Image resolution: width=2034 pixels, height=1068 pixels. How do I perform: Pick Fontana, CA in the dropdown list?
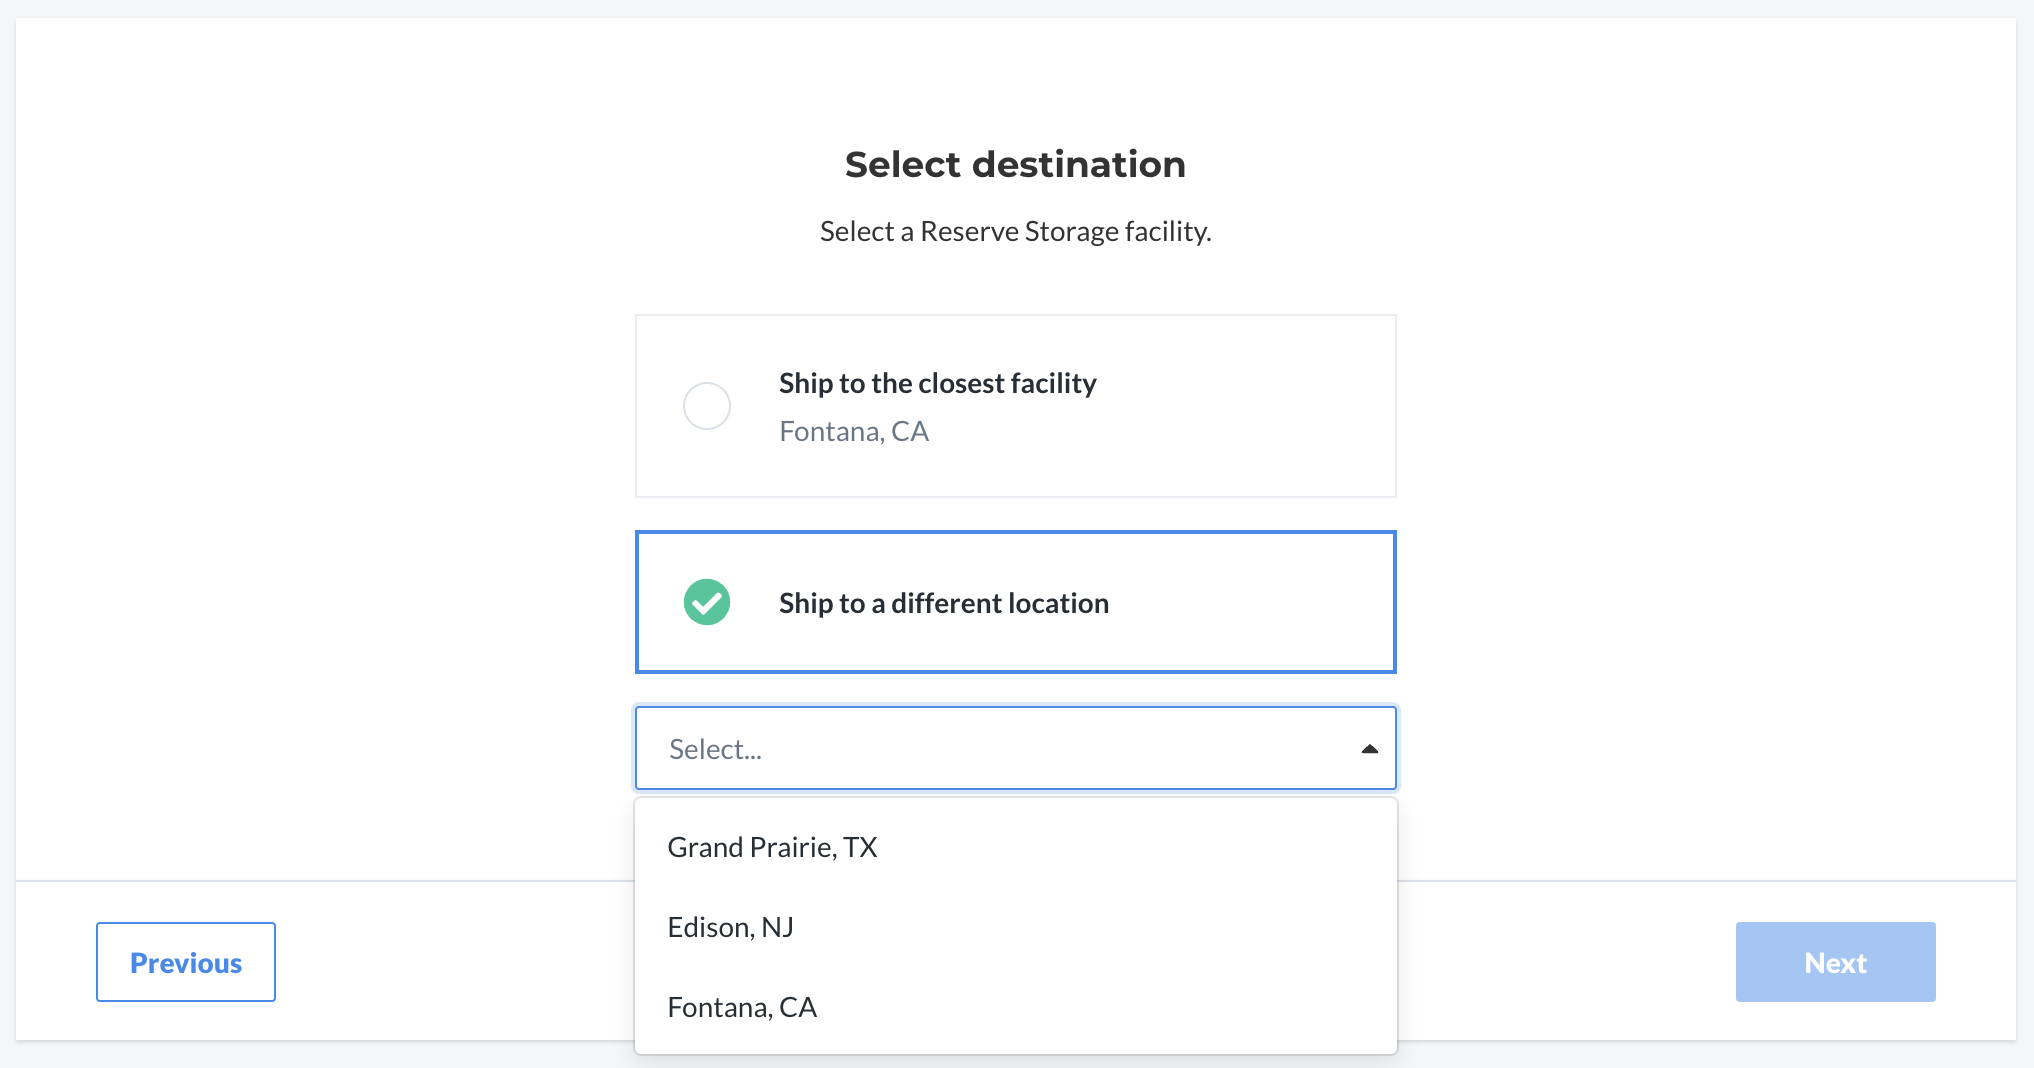click(x=1016, y=1007)
